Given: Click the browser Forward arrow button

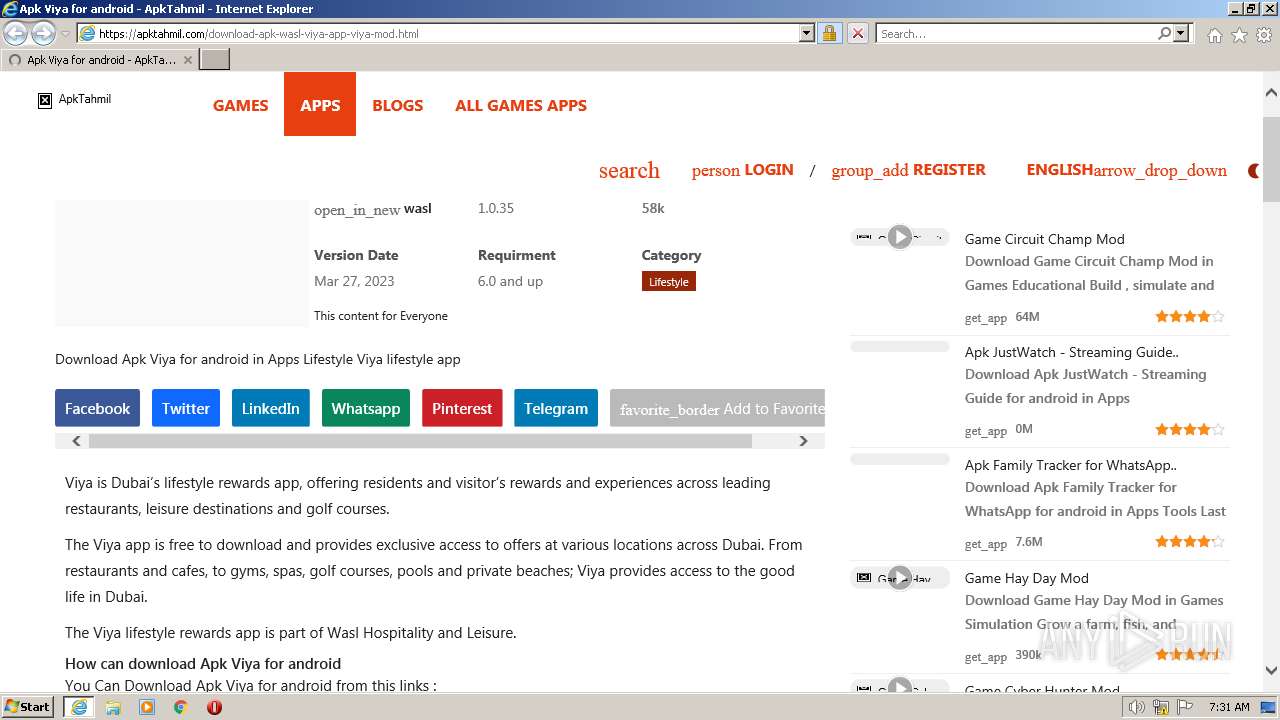Looking at the screenshot, I should (43, 33).
